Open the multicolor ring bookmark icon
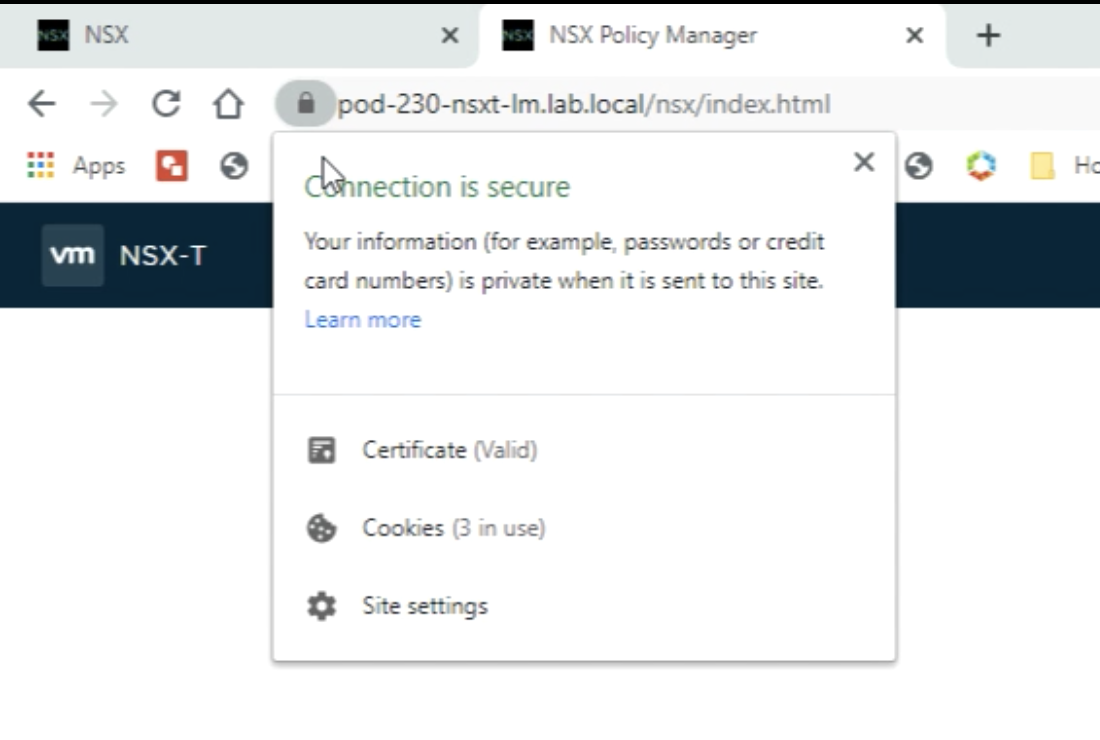The width and height of the screenshot is (1100, 740). pos(981,166)
